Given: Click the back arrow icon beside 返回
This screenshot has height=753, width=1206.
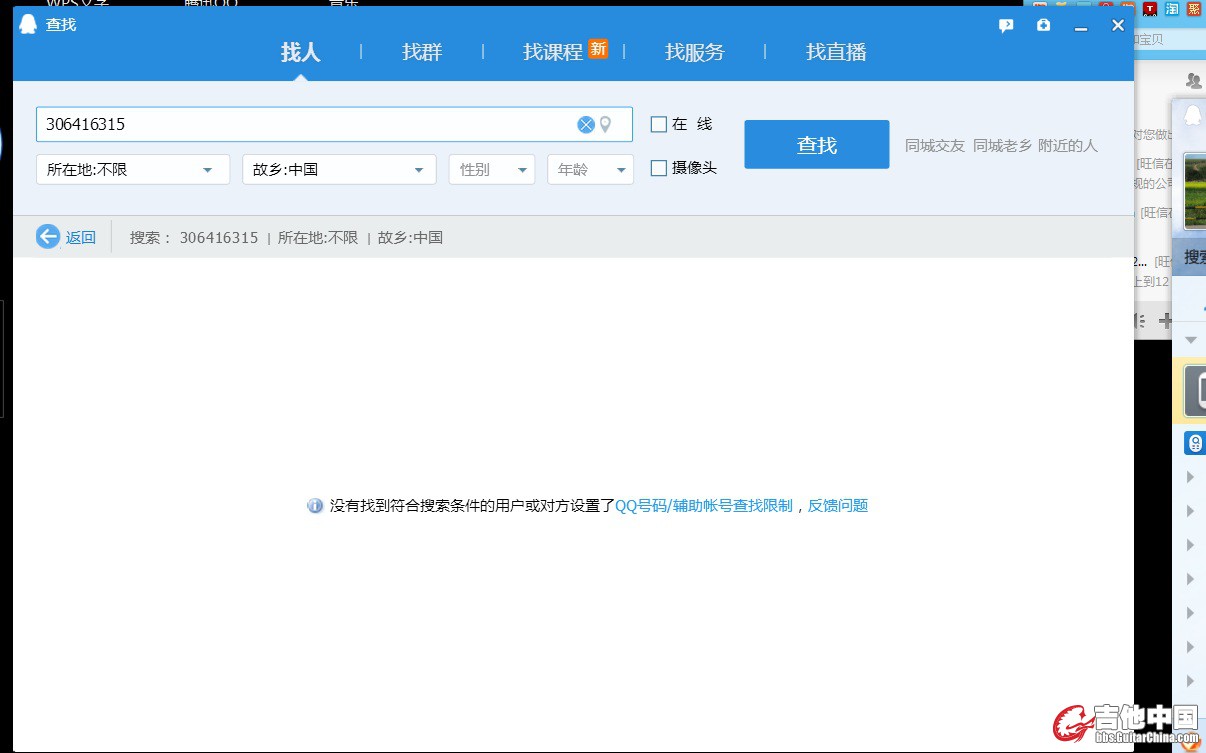Looking at the screenshot, I should (48, 237).
